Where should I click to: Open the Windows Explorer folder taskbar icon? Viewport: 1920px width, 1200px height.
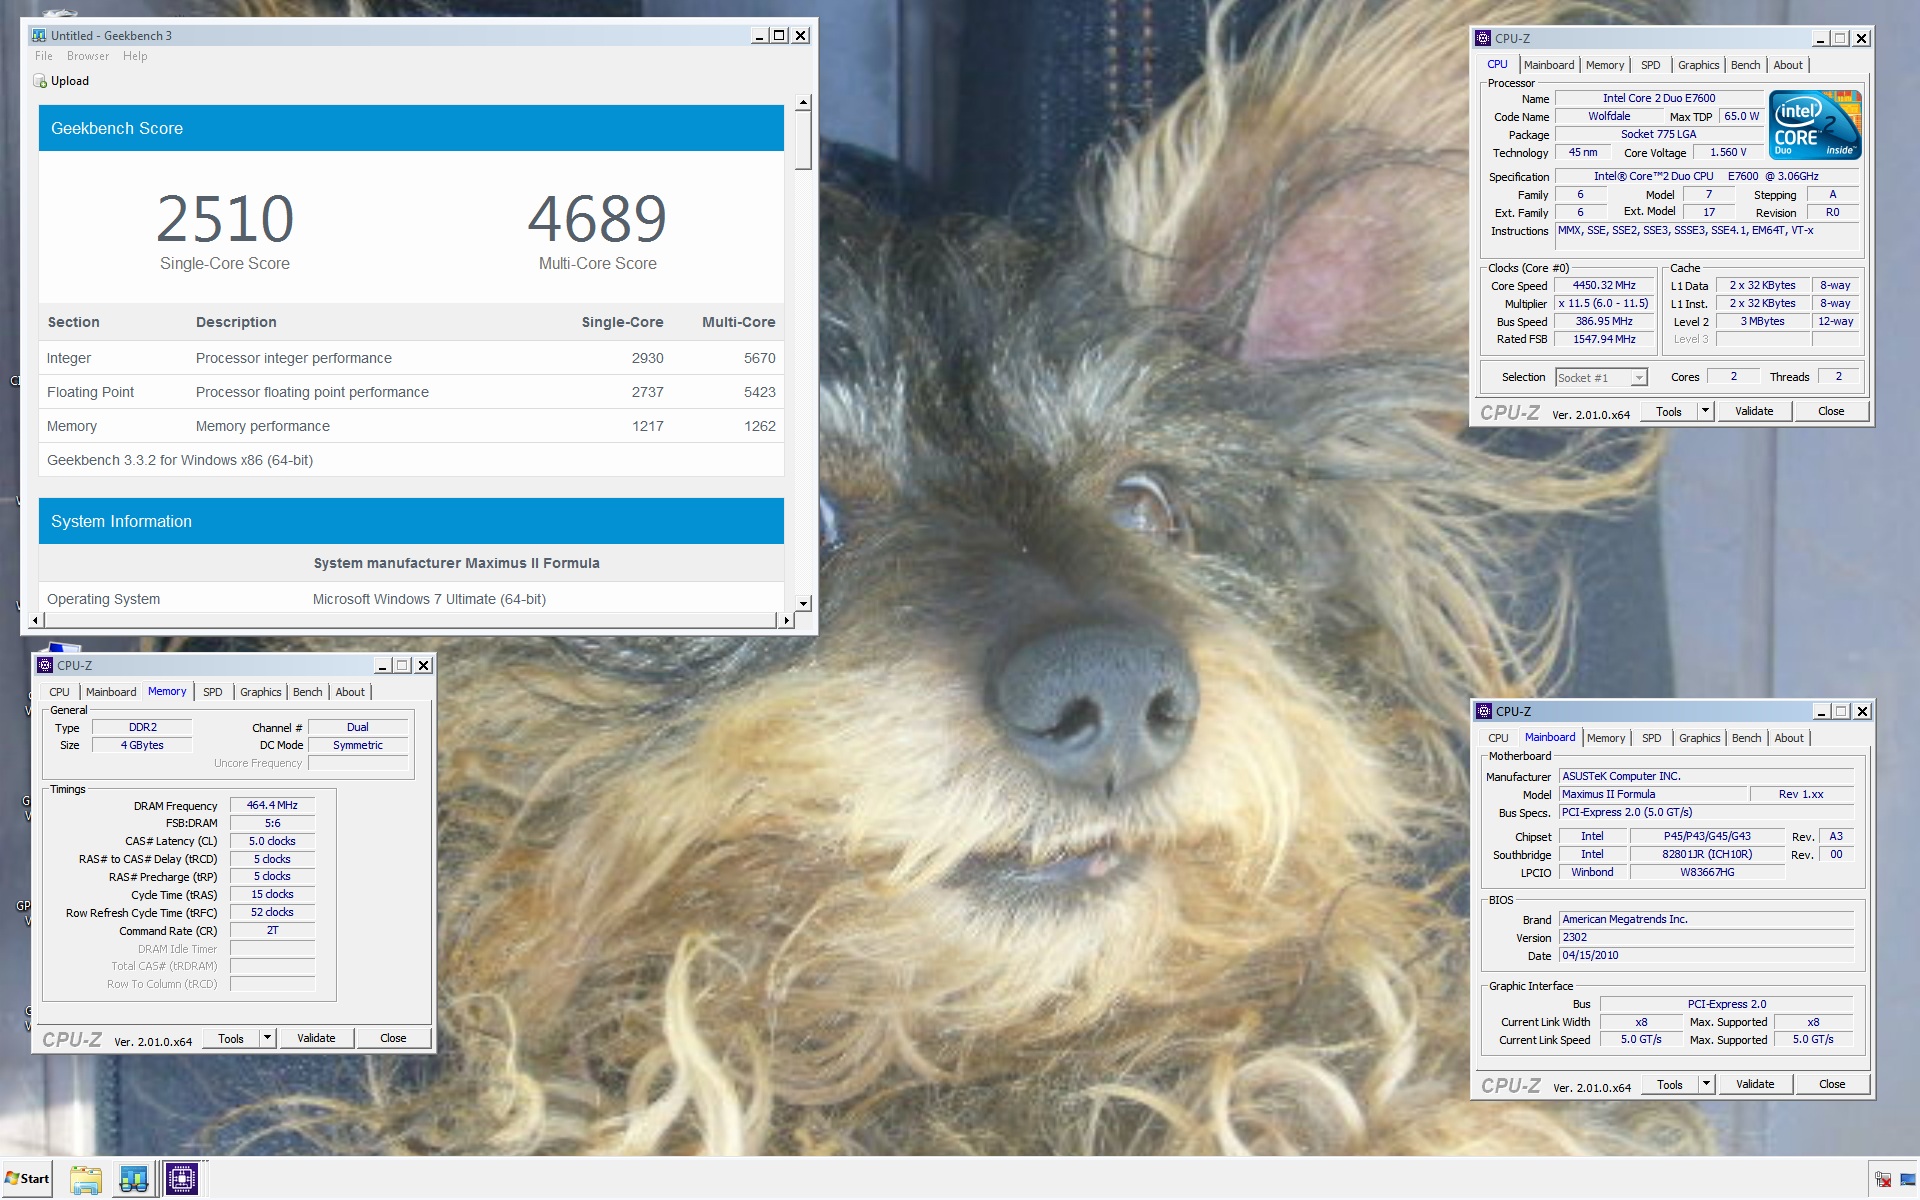point(86,1179)
